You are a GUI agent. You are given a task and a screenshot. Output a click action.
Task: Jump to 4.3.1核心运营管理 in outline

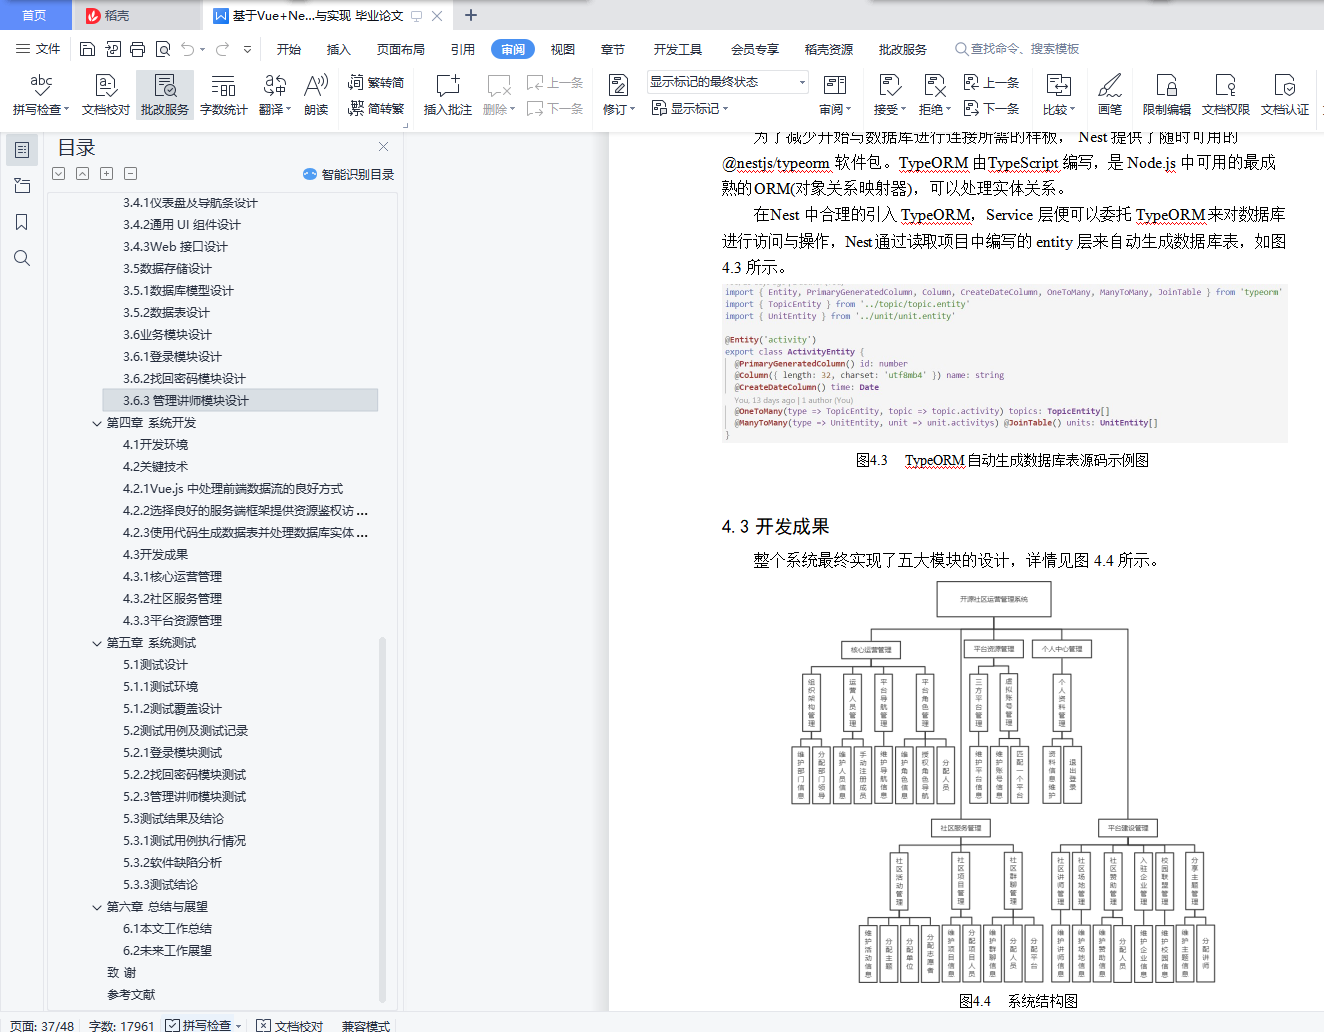(172, 577)
